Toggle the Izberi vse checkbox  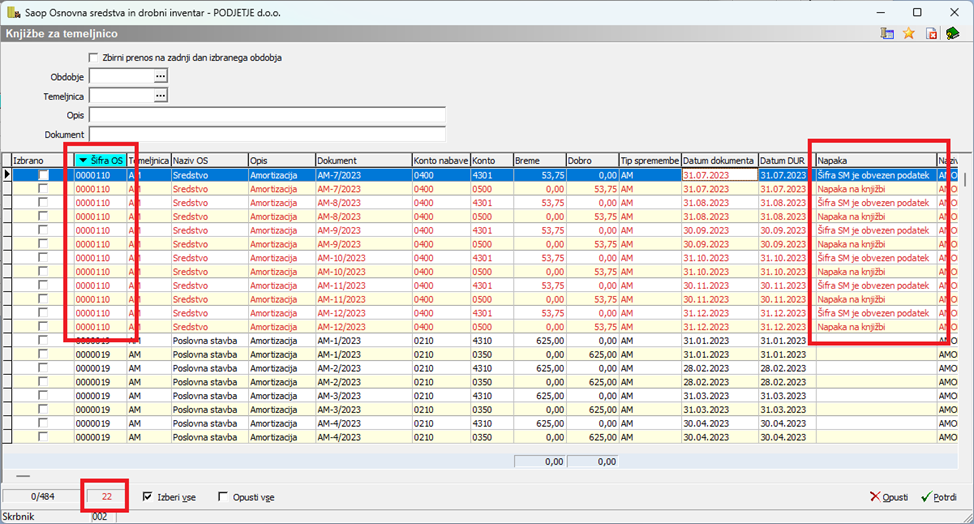pyautogui.click(x=148, y=497)
